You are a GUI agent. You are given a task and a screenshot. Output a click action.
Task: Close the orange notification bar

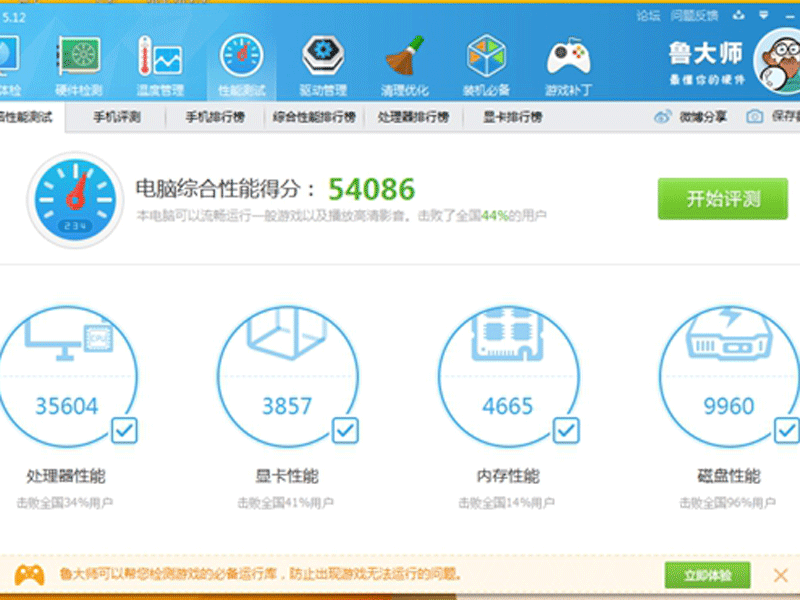(x=781, y=576)
